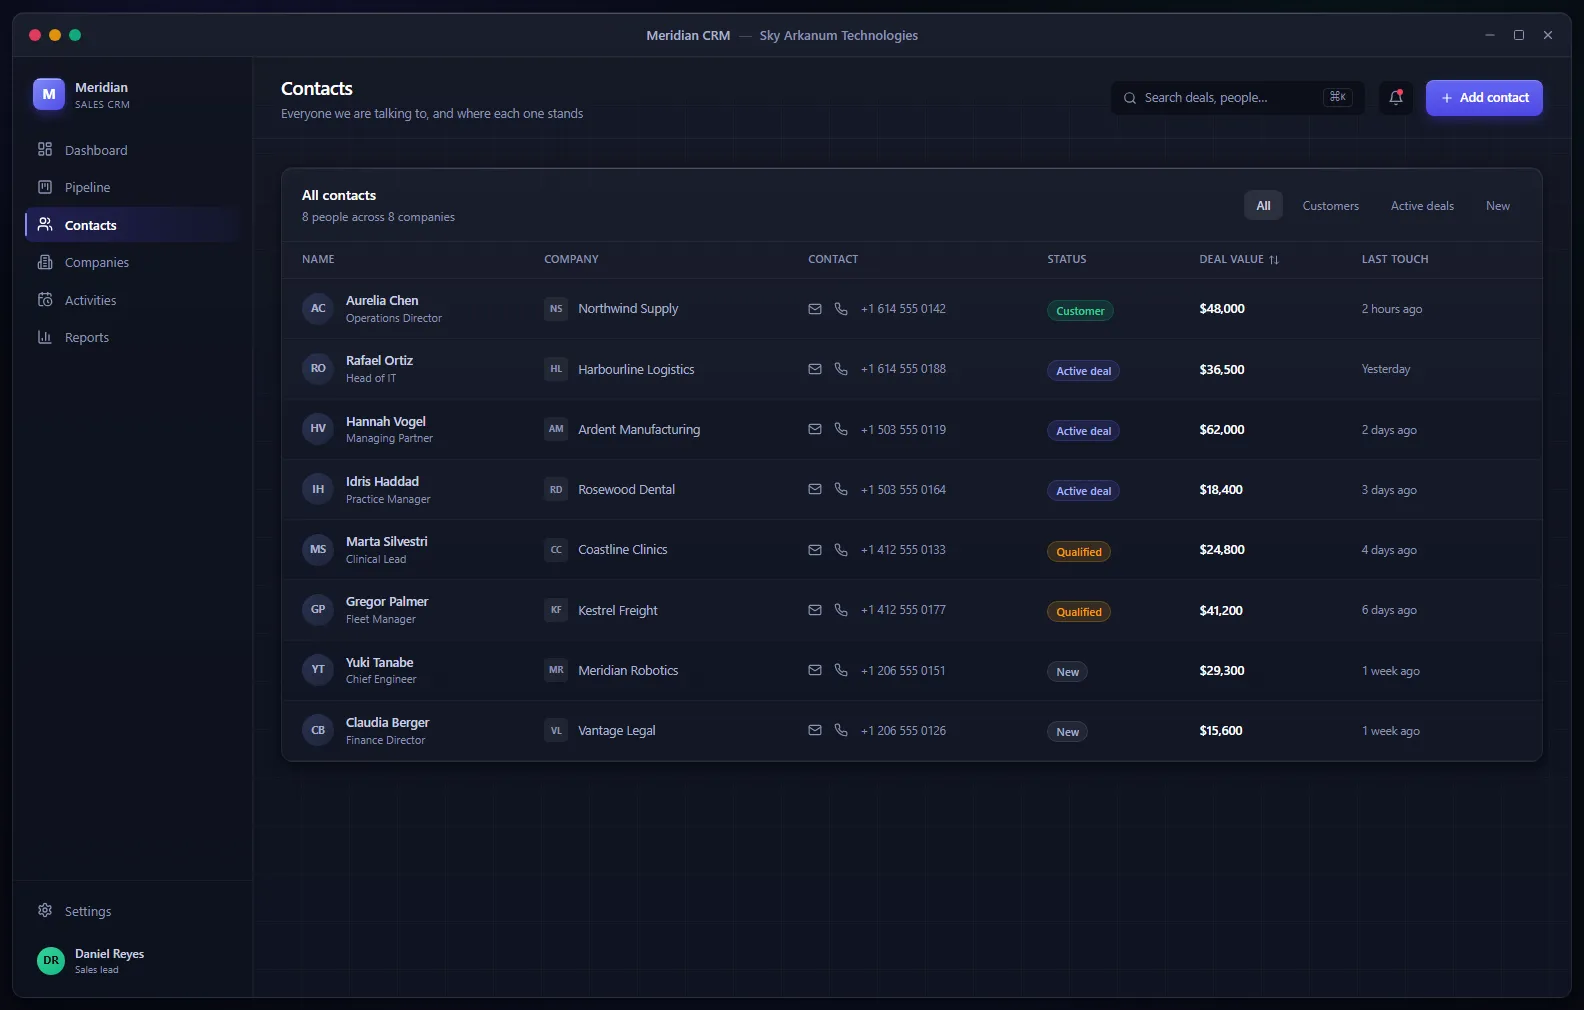This screenshot has height=1010, width=1584.
Task: Filter contacts by Active deals
Action: 1422,206
